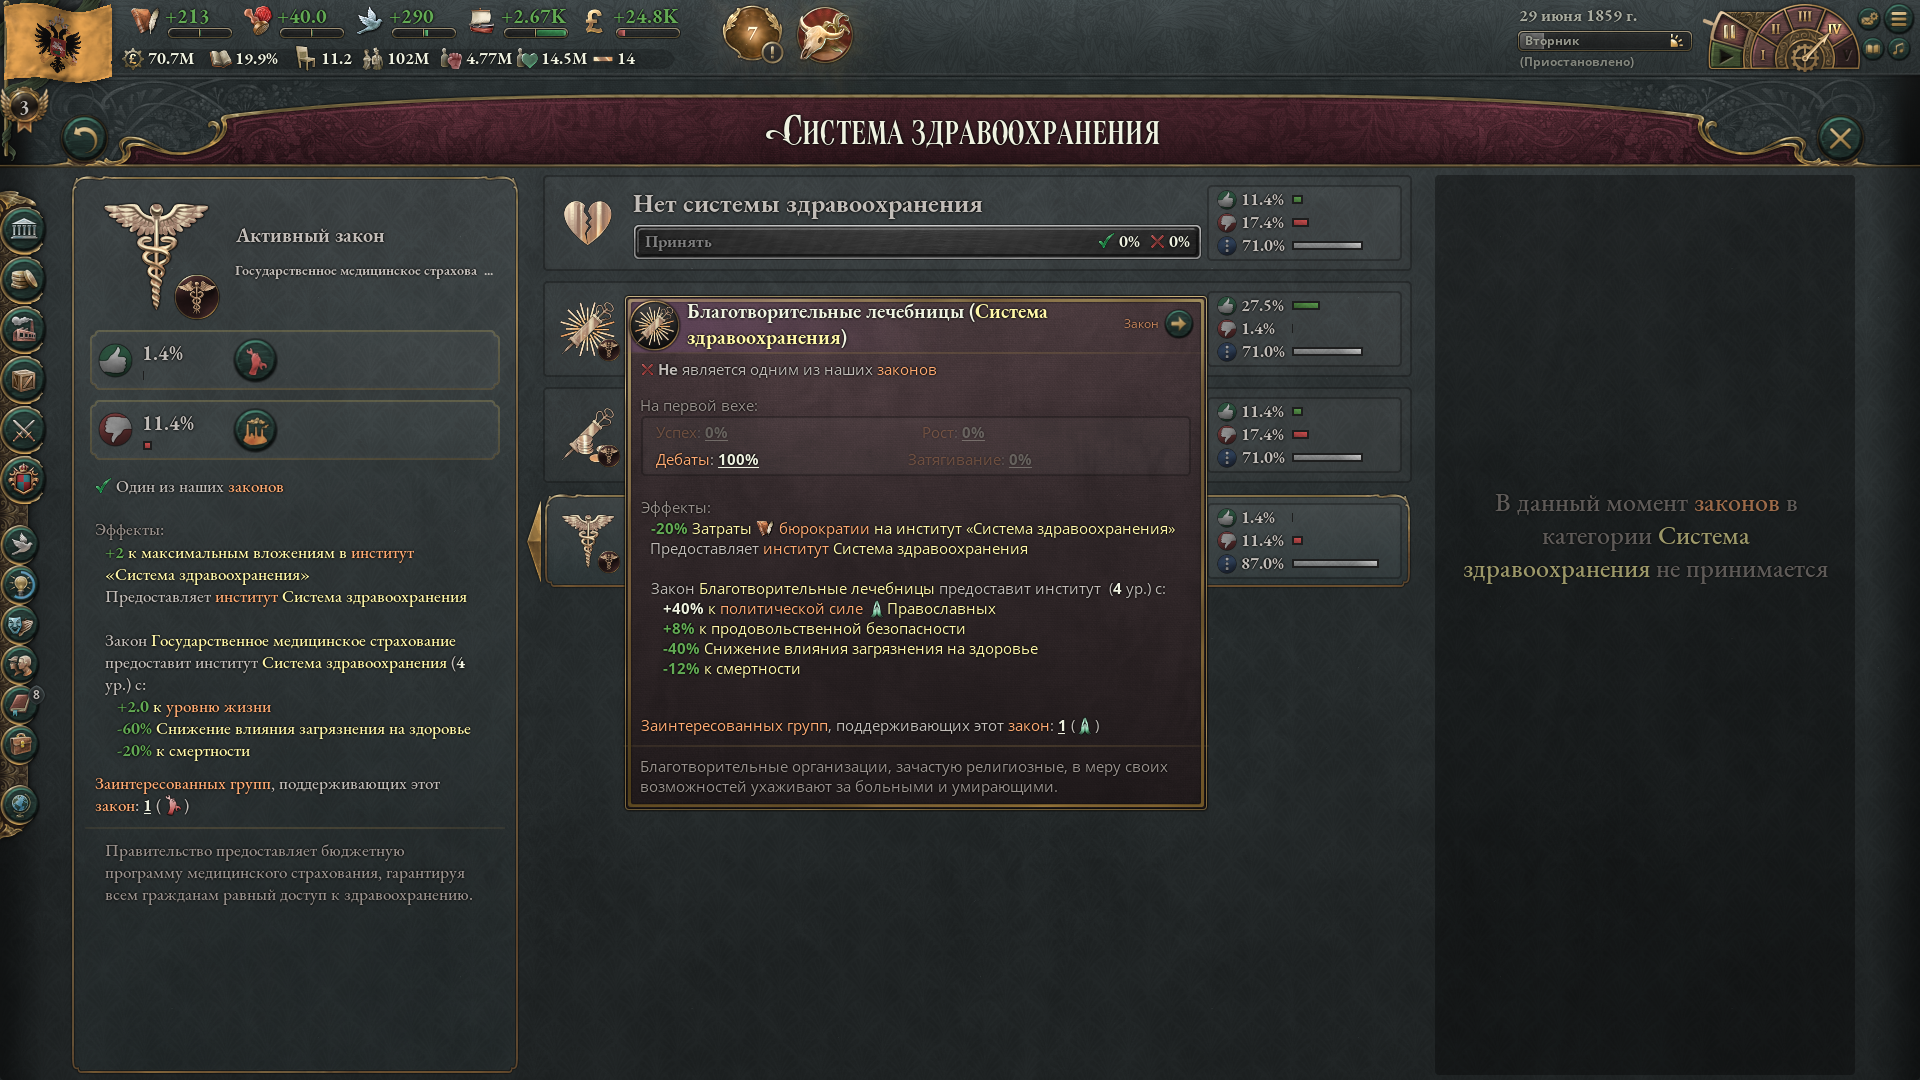The width and height of the screenshot is (1920, 1080).
Task: Toggle the game pause button
Action: click(x=1728, y=30)
